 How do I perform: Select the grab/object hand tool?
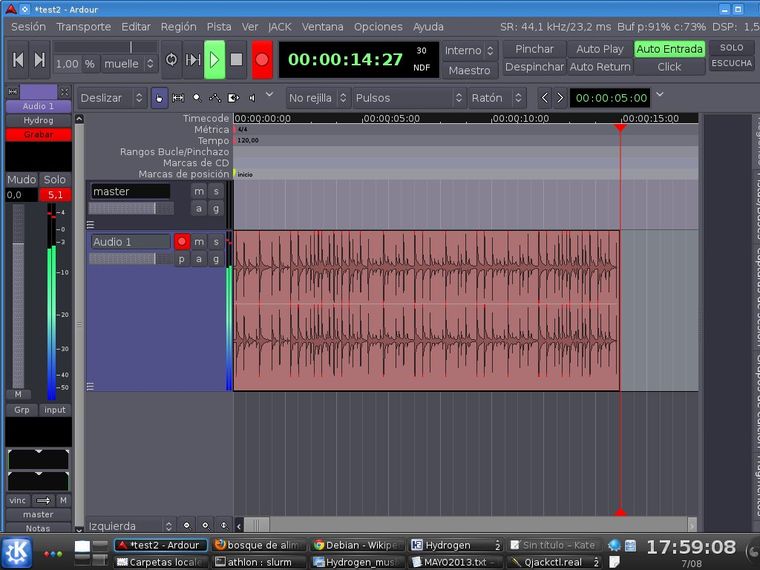(159, 98)
